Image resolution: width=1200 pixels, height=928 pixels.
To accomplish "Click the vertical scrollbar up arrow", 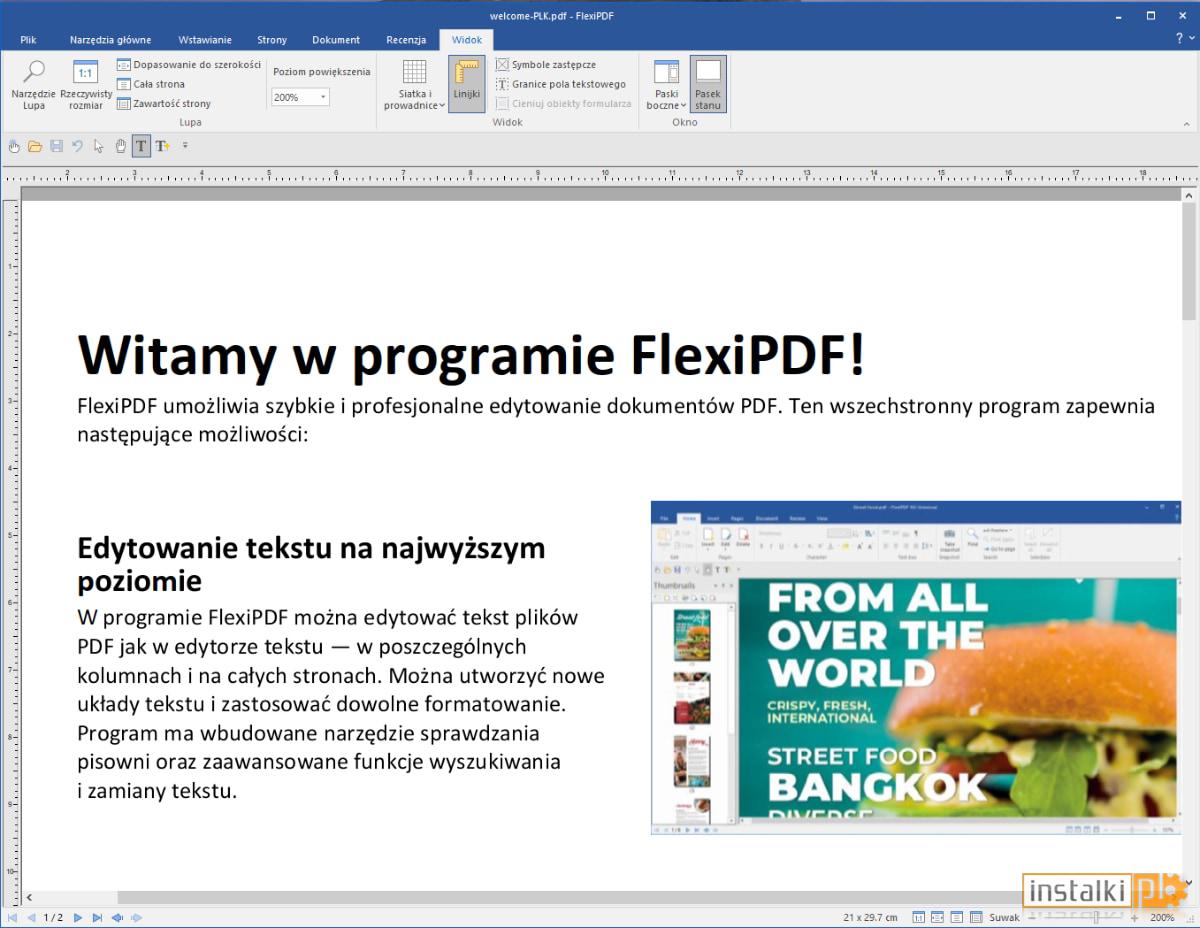I will point(1189,195).
